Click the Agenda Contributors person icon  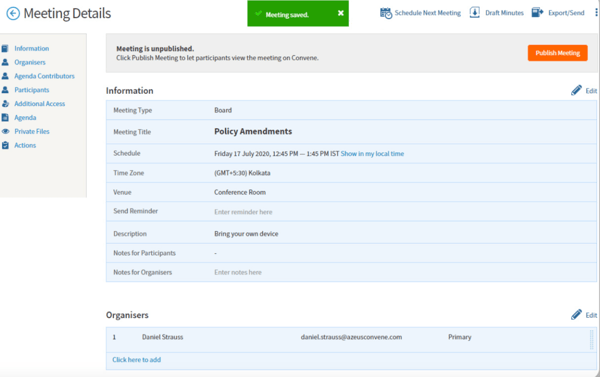5,76
